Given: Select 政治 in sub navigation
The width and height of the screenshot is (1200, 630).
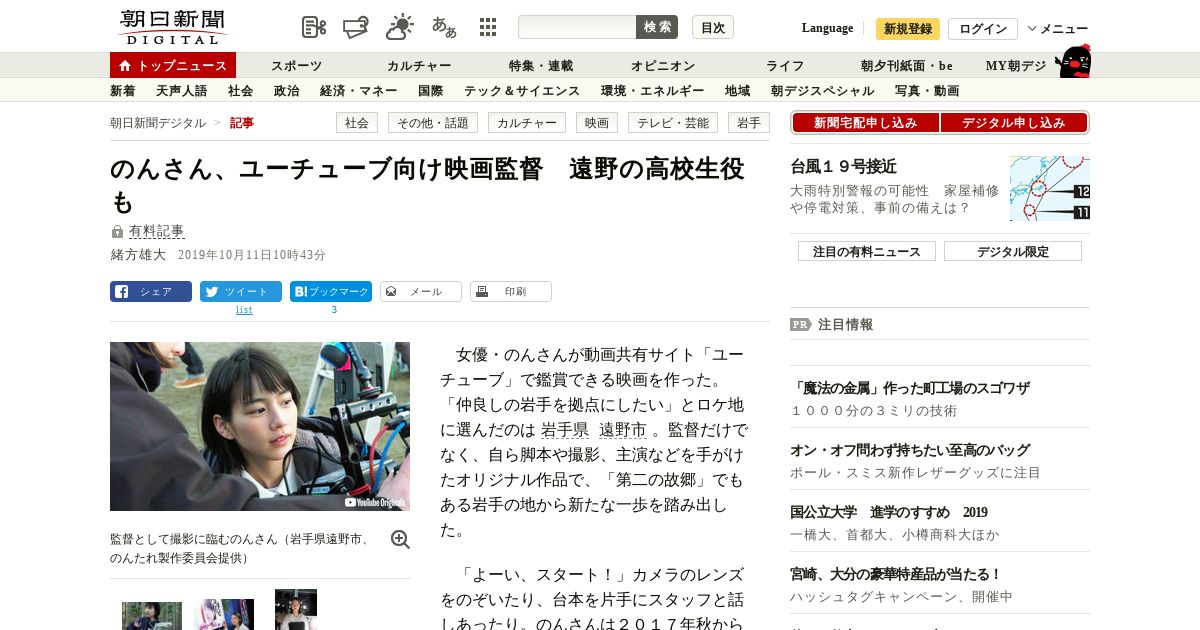Looking at the screenshot, I should (286, 91).
